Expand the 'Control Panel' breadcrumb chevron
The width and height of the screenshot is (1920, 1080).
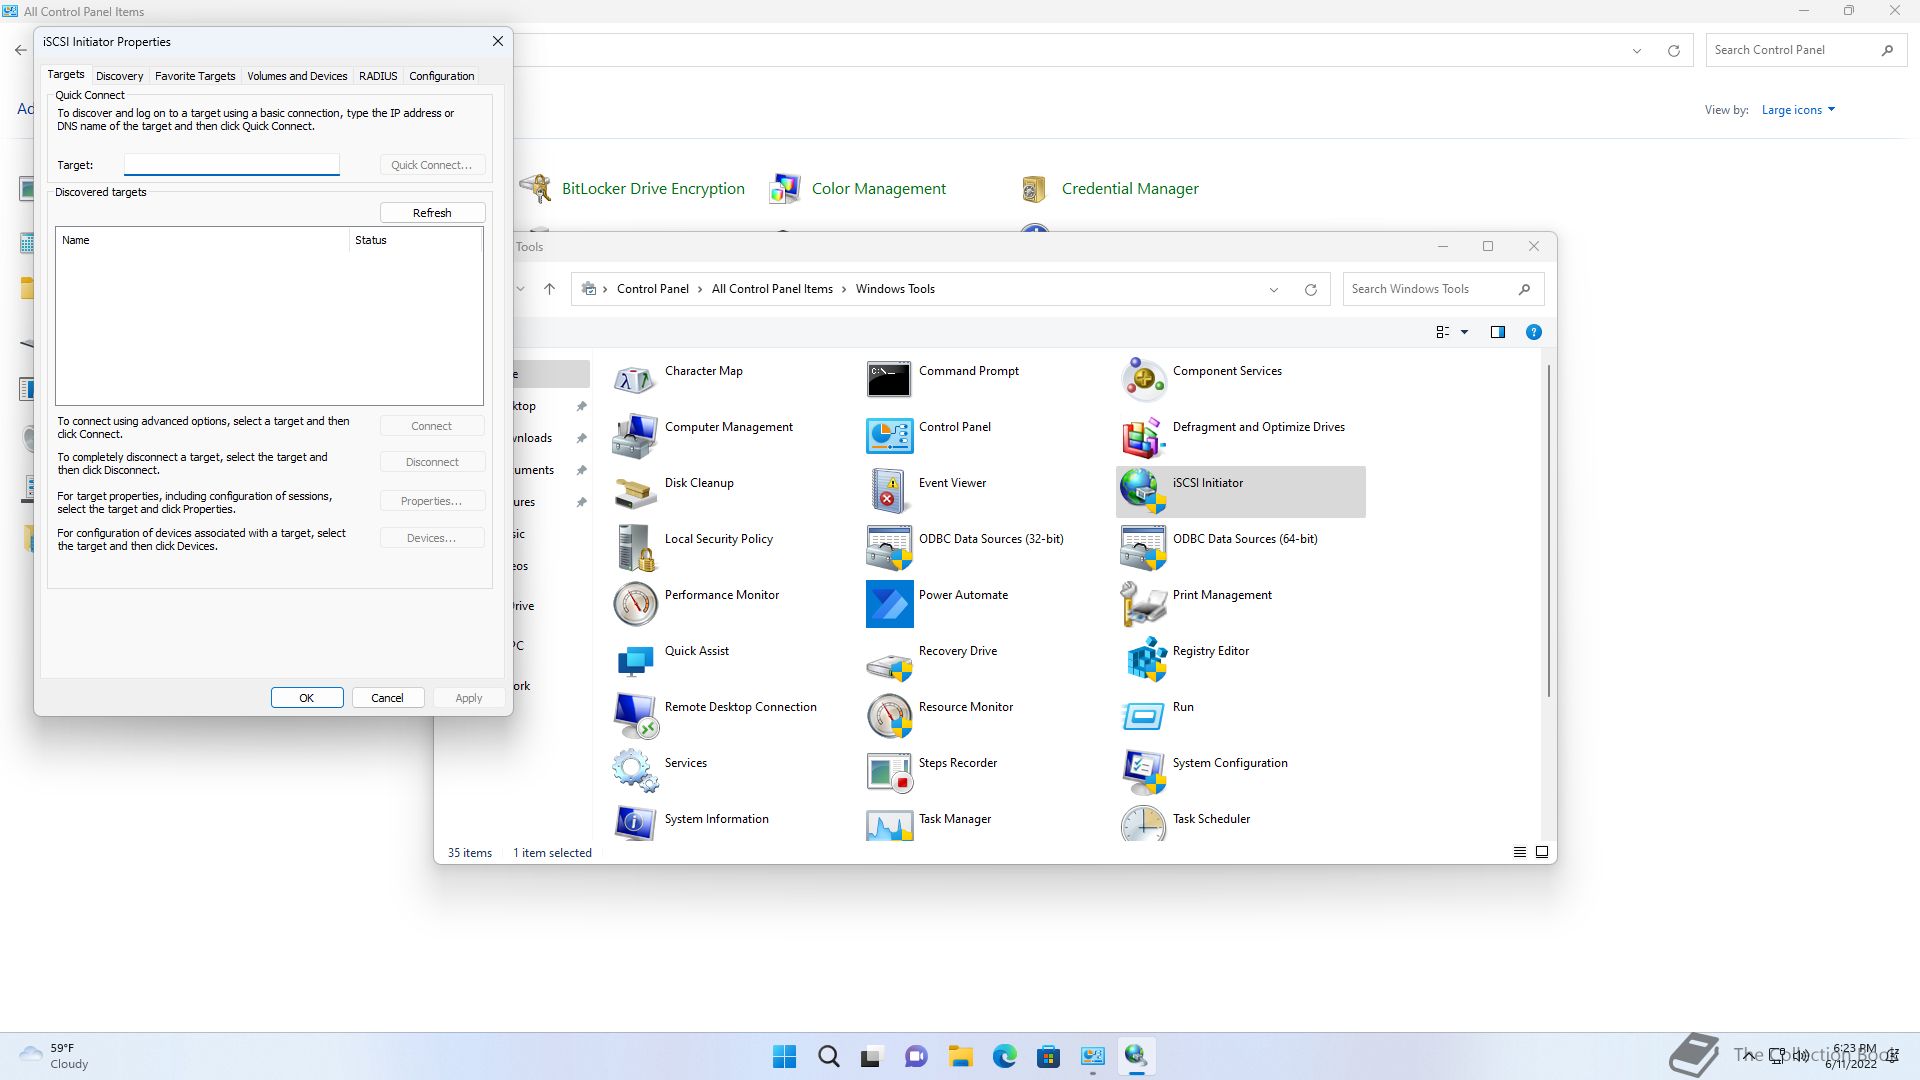pyautogui.click(x=700, y=289)
